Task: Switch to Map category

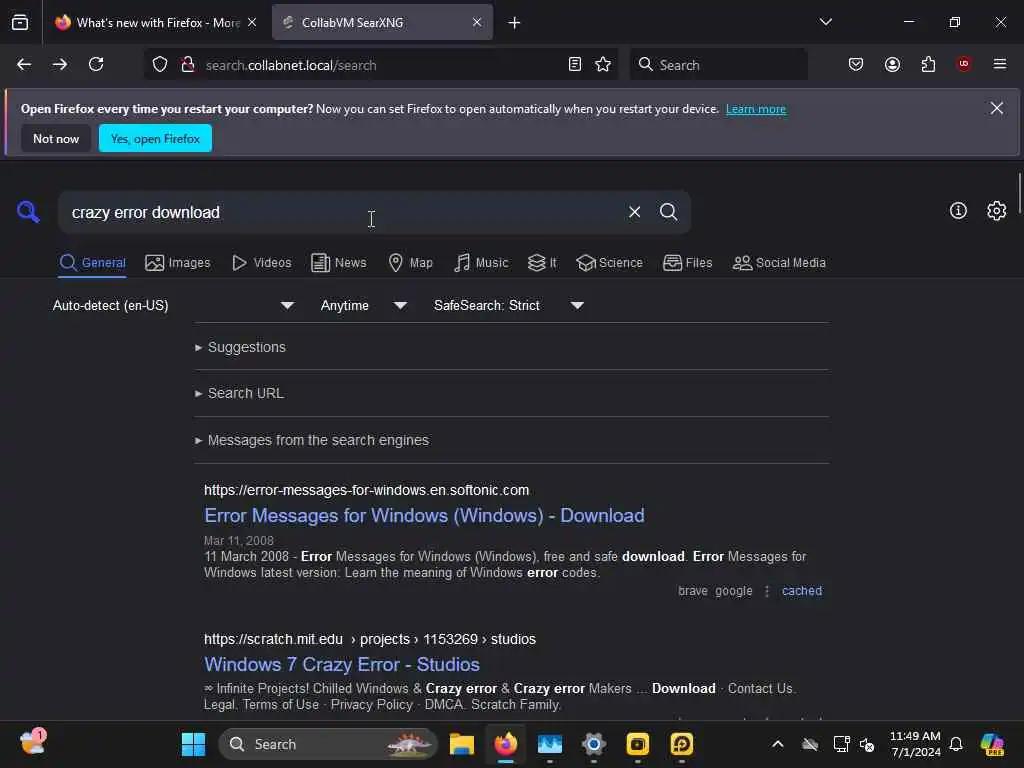Action: pos(410,263)
